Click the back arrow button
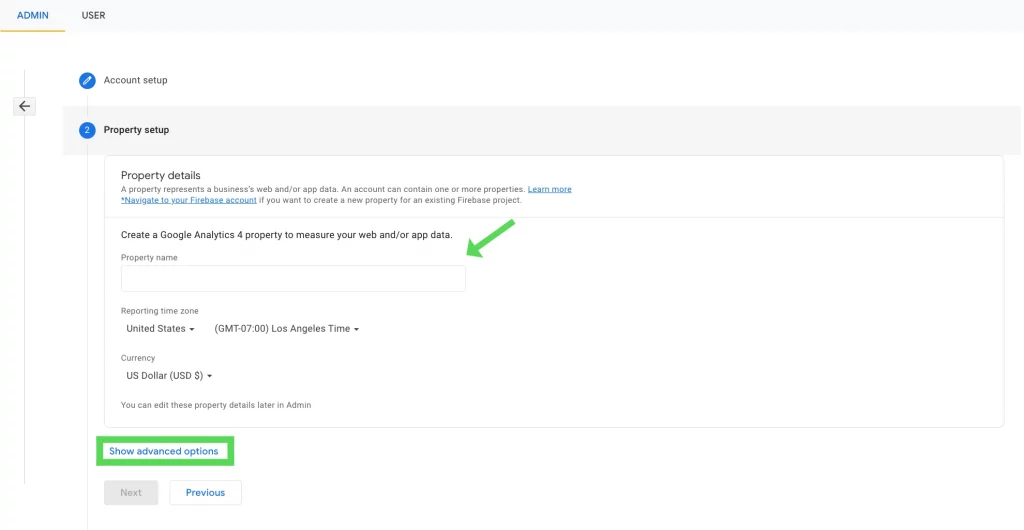The width and height of the screenshot is (1024, 530). (x=24, y=106)
